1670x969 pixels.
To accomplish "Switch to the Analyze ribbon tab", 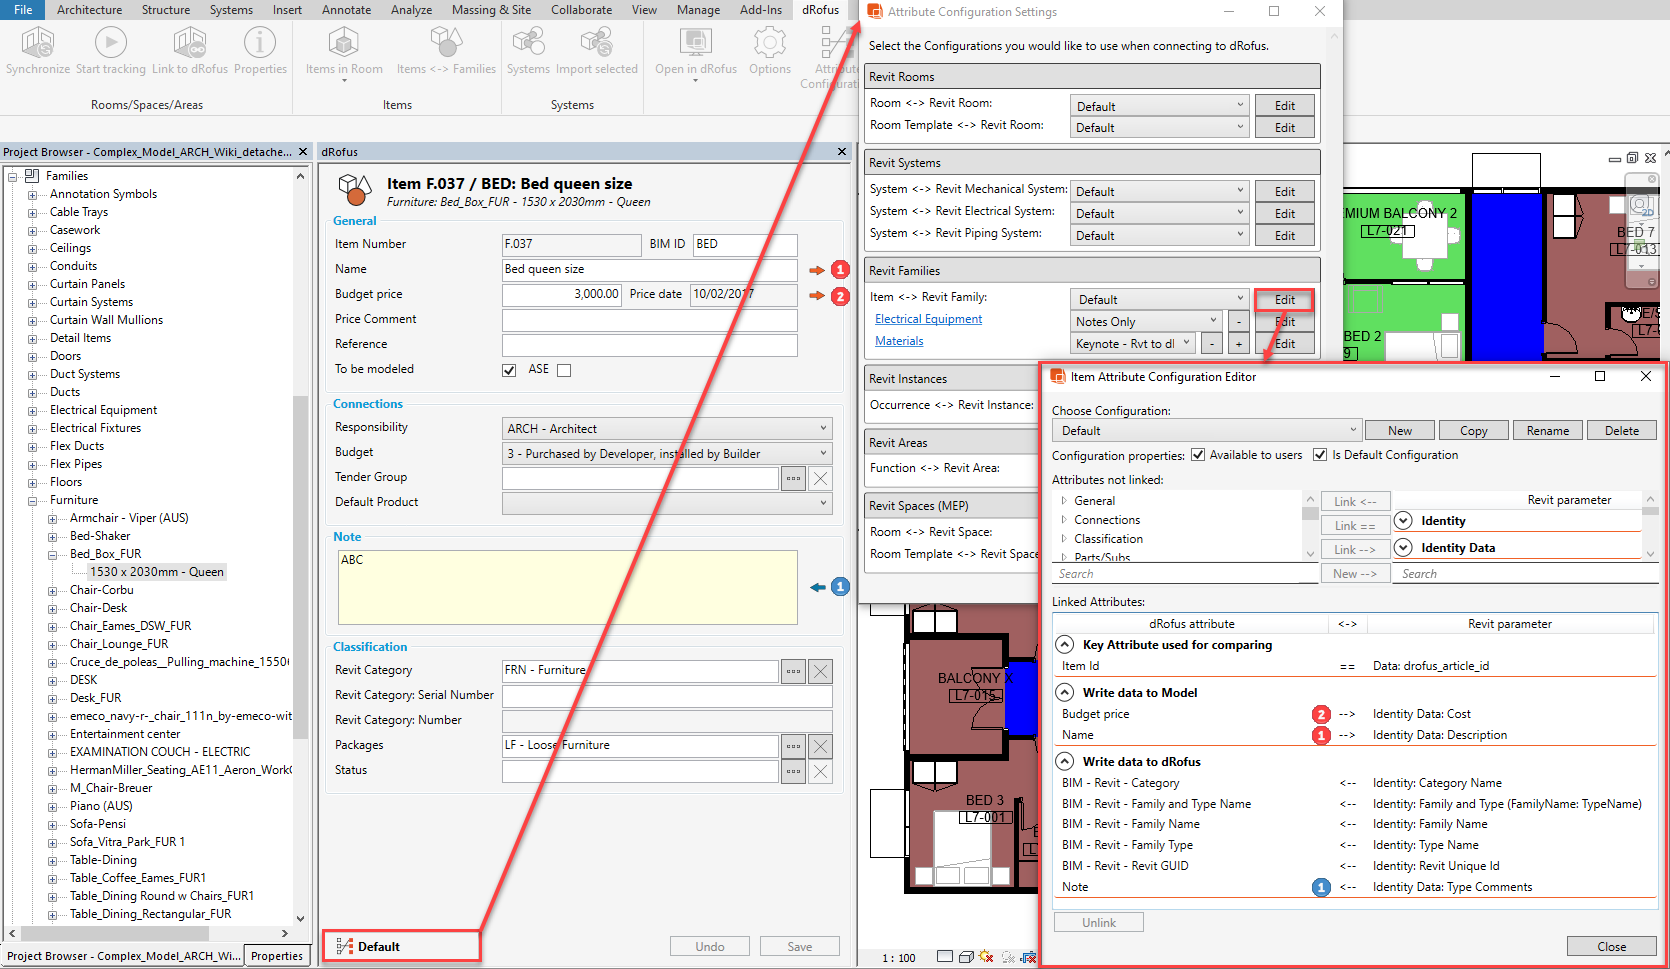I will point(411,10).
